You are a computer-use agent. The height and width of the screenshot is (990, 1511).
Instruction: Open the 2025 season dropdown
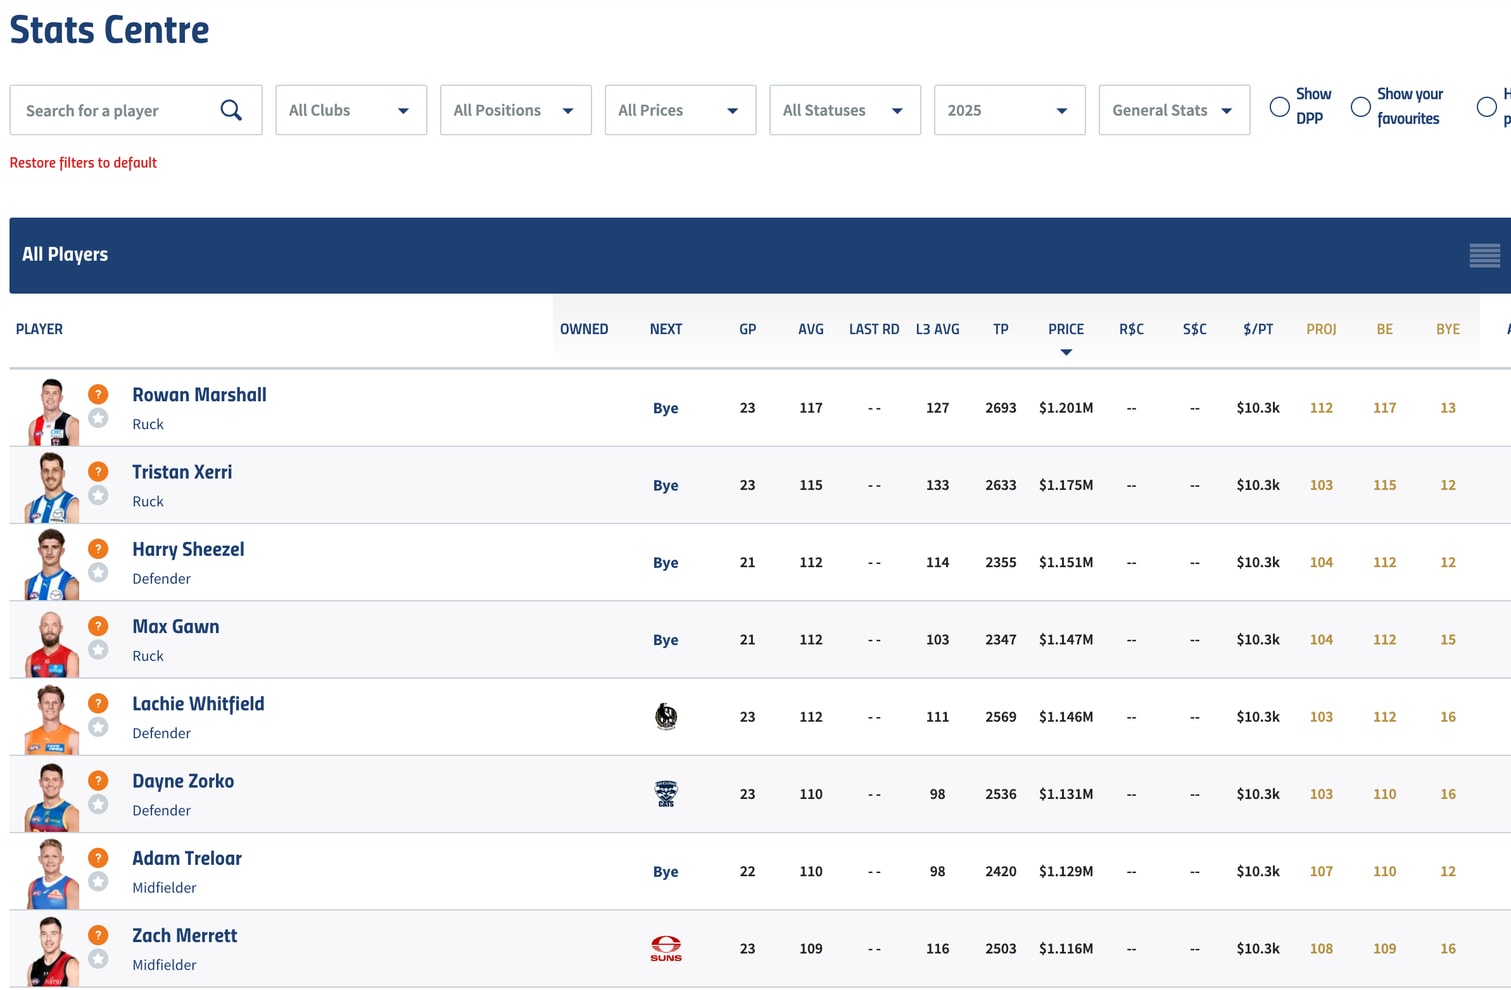click(1008, 110)
